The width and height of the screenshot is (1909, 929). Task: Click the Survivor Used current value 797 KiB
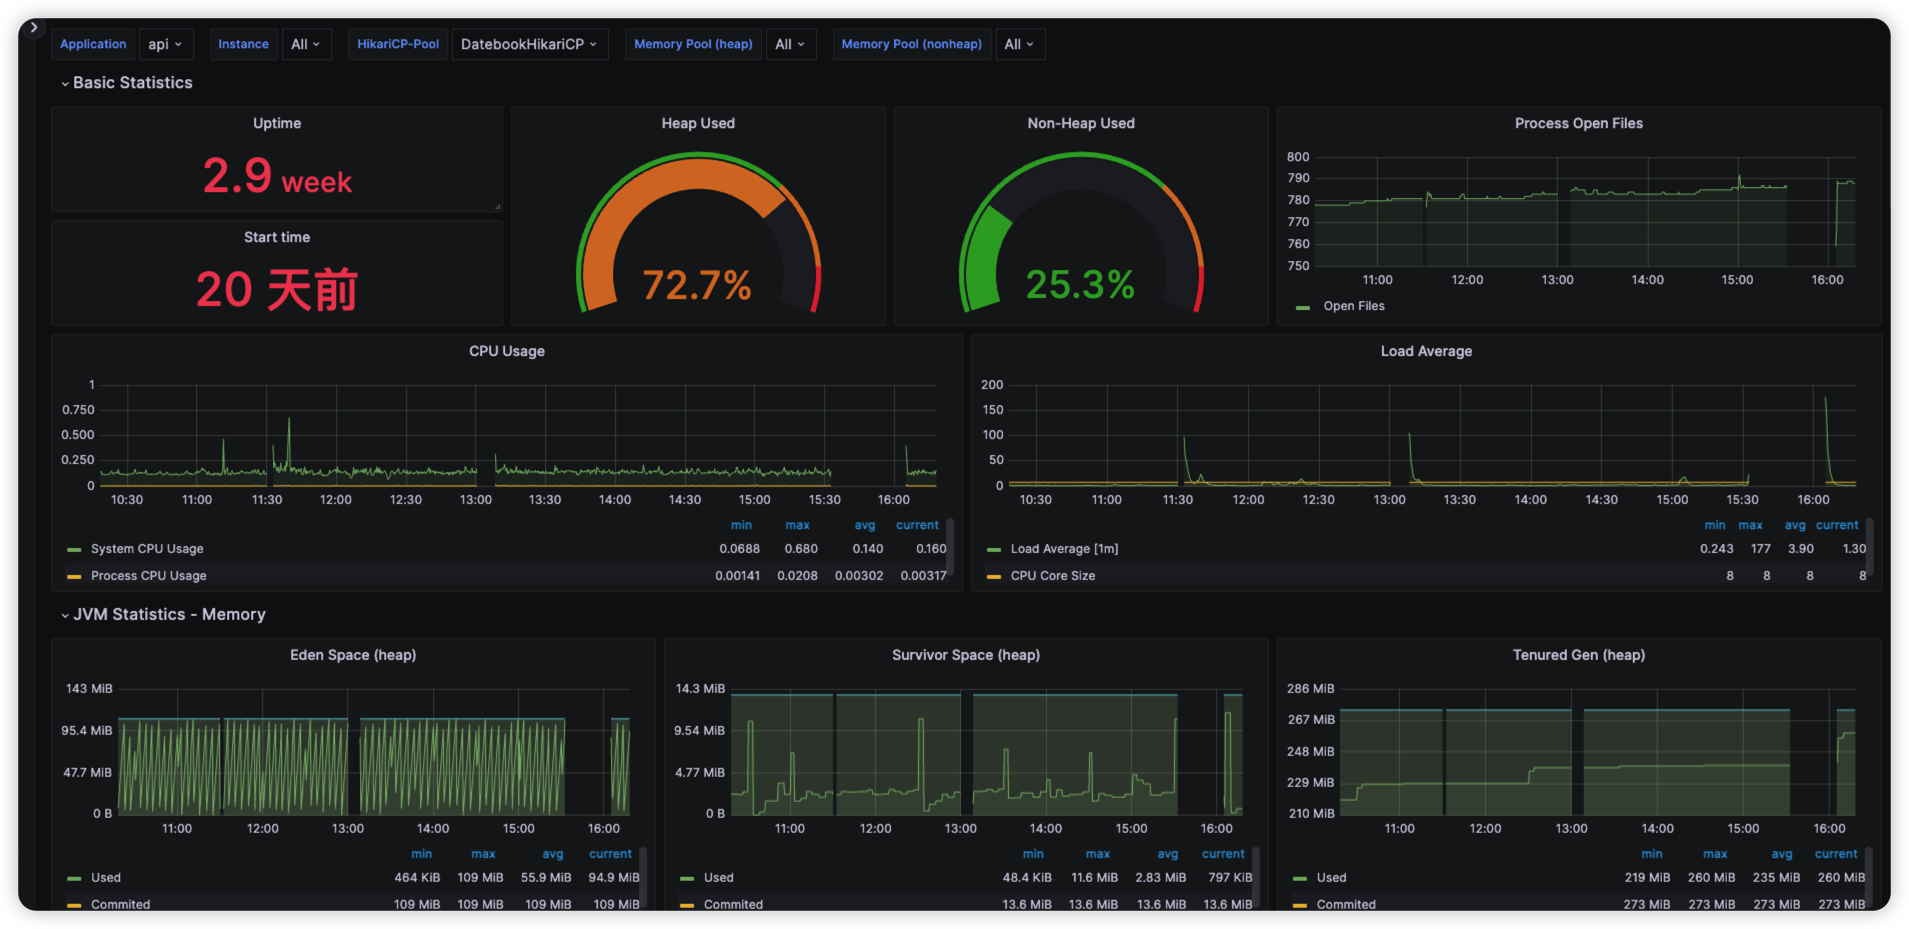point(1230,878)
